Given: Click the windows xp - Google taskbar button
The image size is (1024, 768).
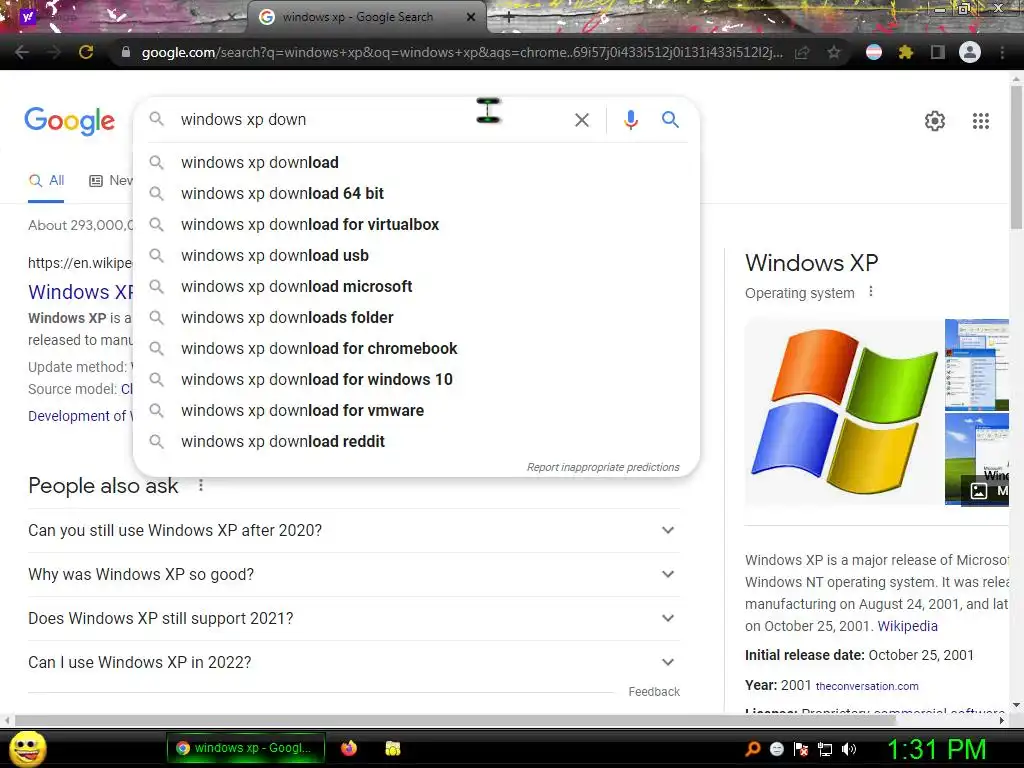Looking at the screenshot, I should click(x=246, y=748).
